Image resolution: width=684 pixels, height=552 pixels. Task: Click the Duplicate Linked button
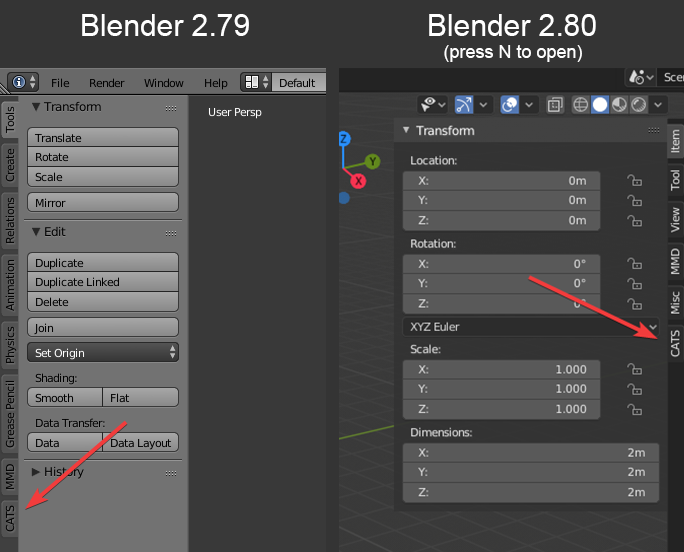pos(103,282)
